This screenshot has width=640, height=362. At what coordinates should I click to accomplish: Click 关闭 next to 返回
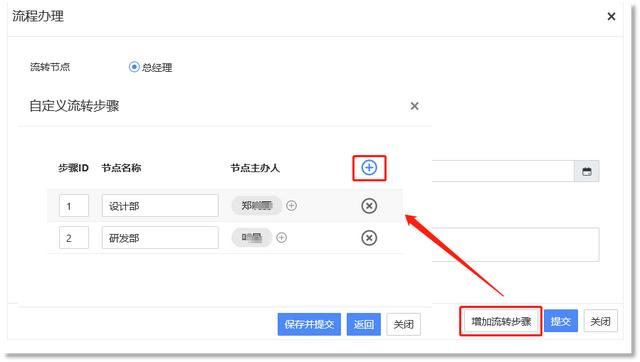tap(403, 324)
